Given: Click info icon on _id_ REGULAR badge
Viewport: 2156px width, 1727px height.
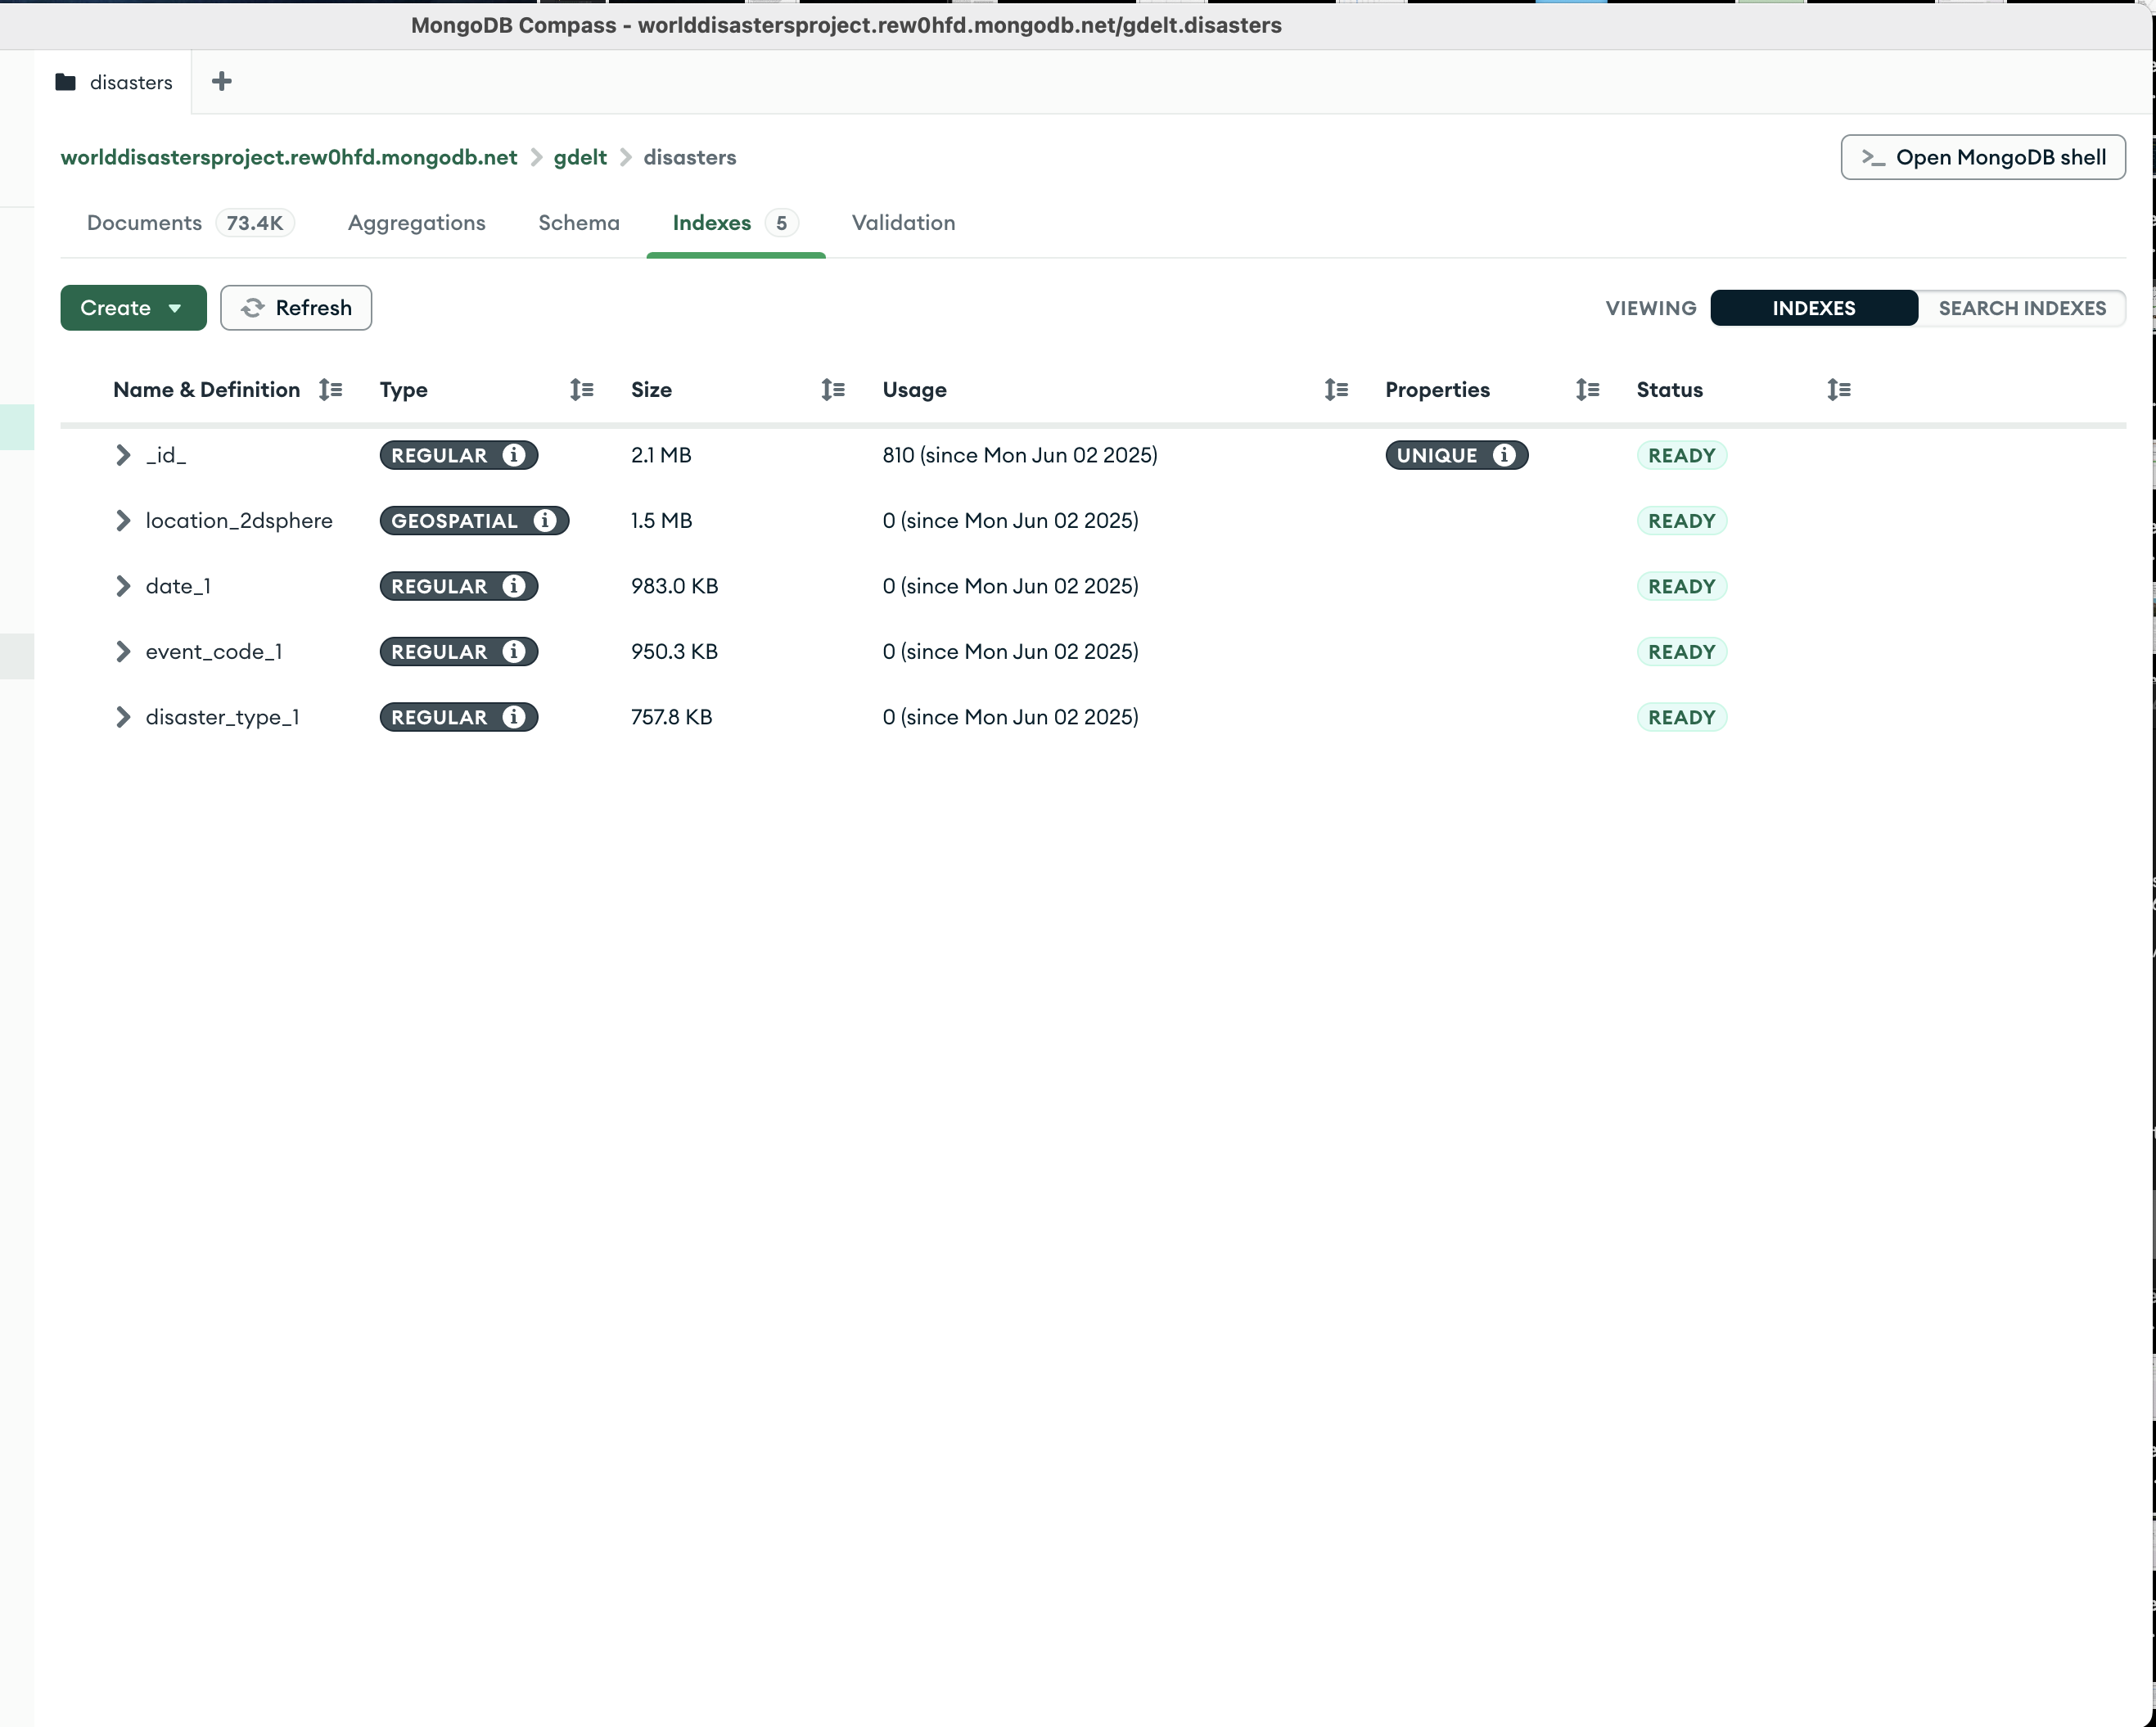Looking at the screenshot, I should [x=514, y=455].
